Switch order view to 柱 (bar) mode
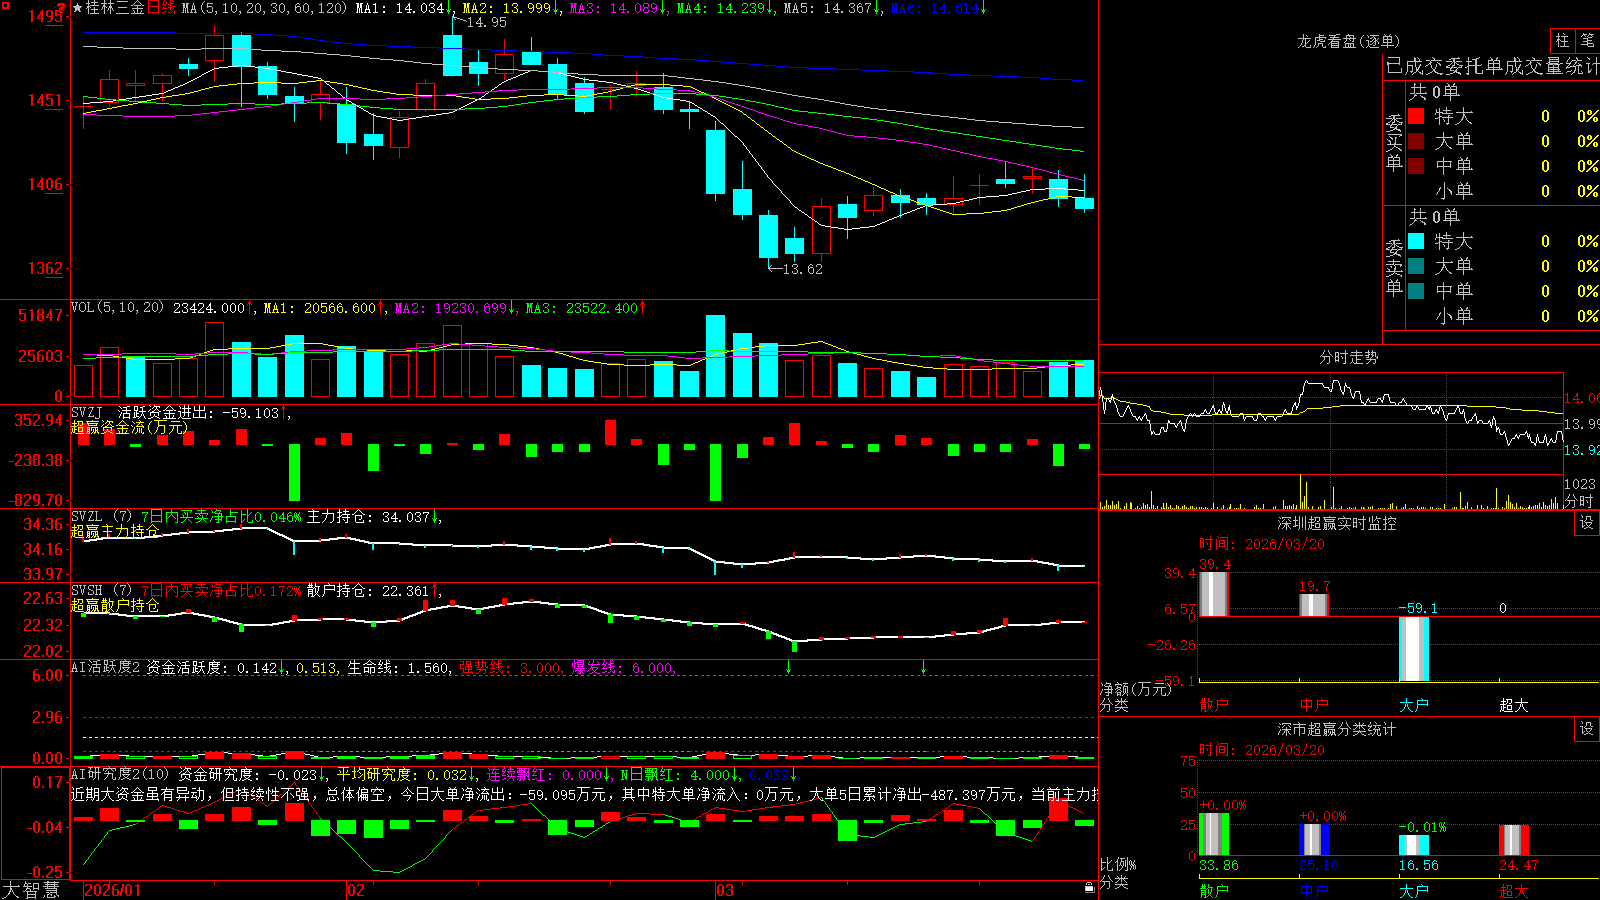Image resolution: width=1600 pixels, height=900 pixels. pos(1562,41)
